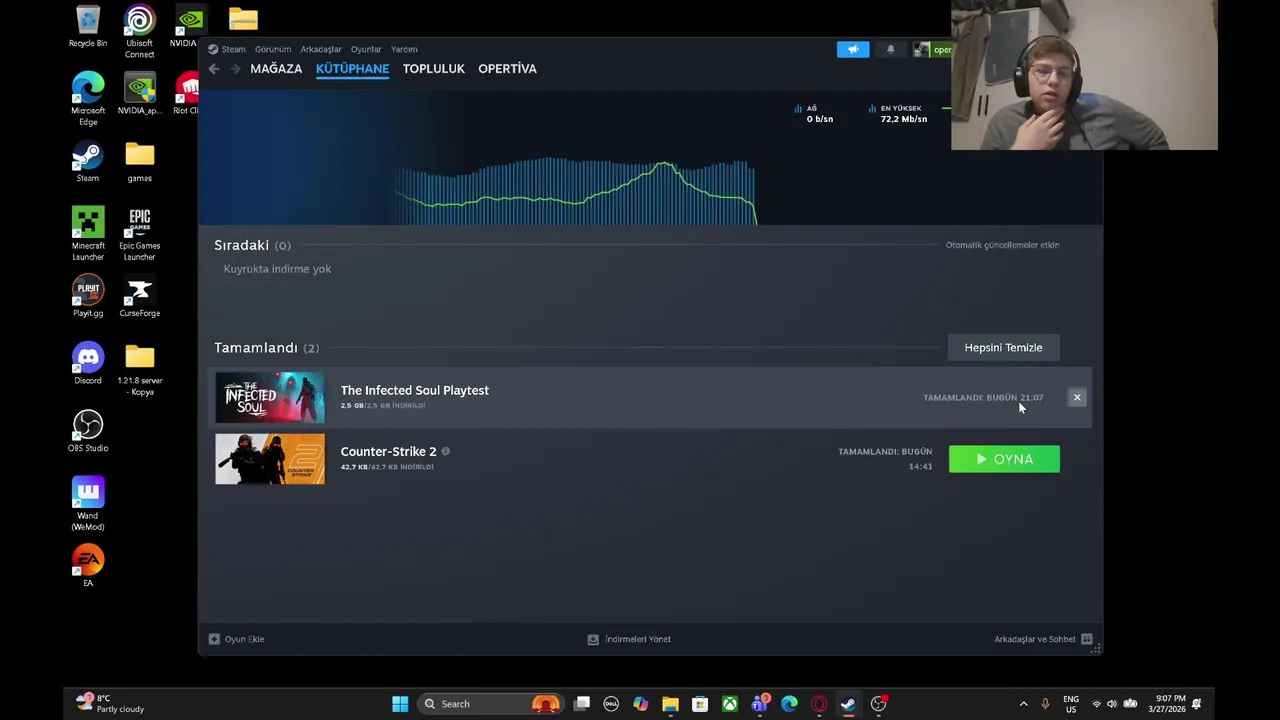1280x720 pixels.
Task: Switch to the TOPLULUK tab
Action: coord(434,69)
